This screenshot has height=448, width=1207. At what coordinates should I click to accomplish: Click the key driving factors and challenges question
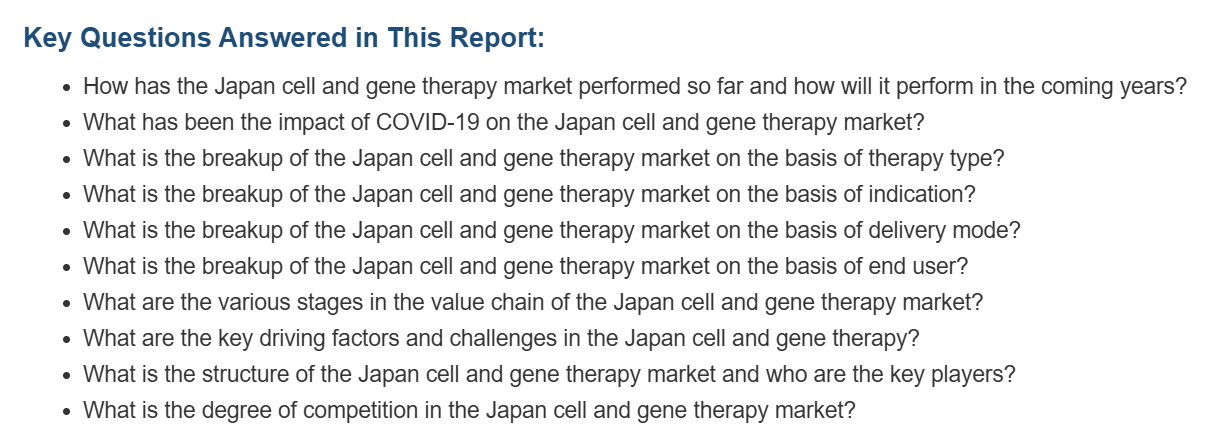501,338
